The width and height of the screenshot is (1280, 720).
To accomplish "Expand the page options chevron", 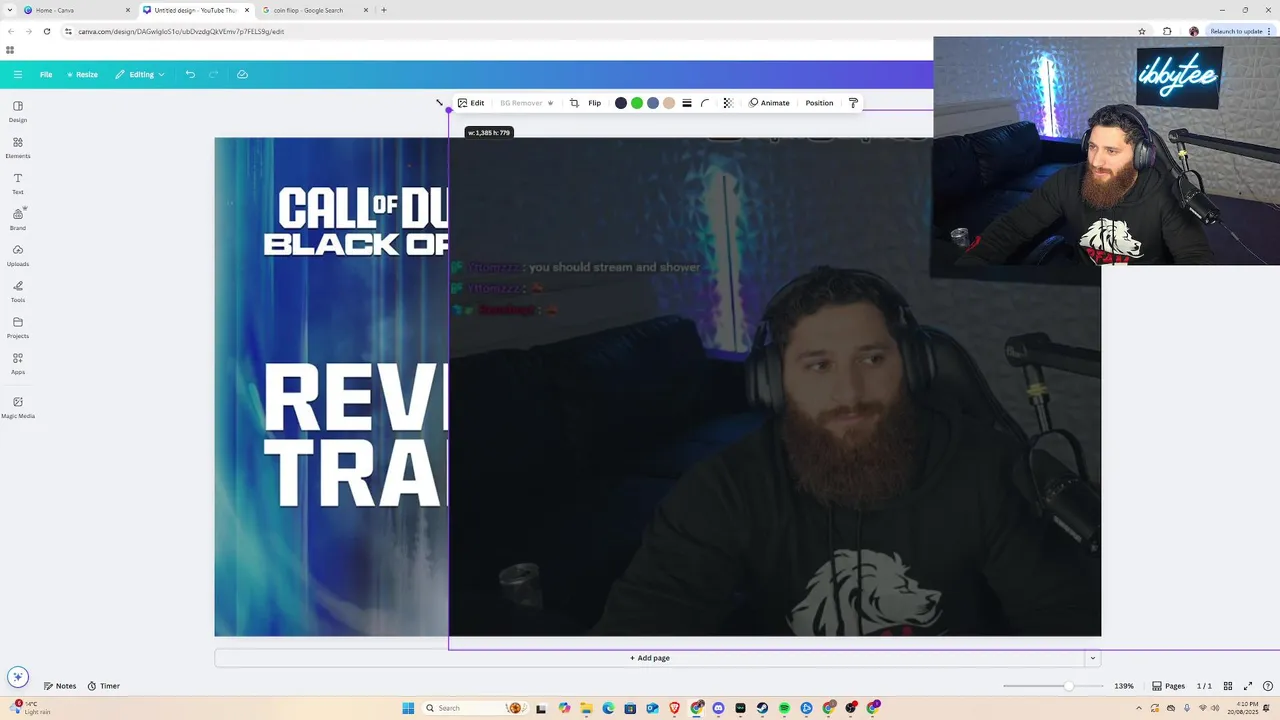I will coord(1092,658).
